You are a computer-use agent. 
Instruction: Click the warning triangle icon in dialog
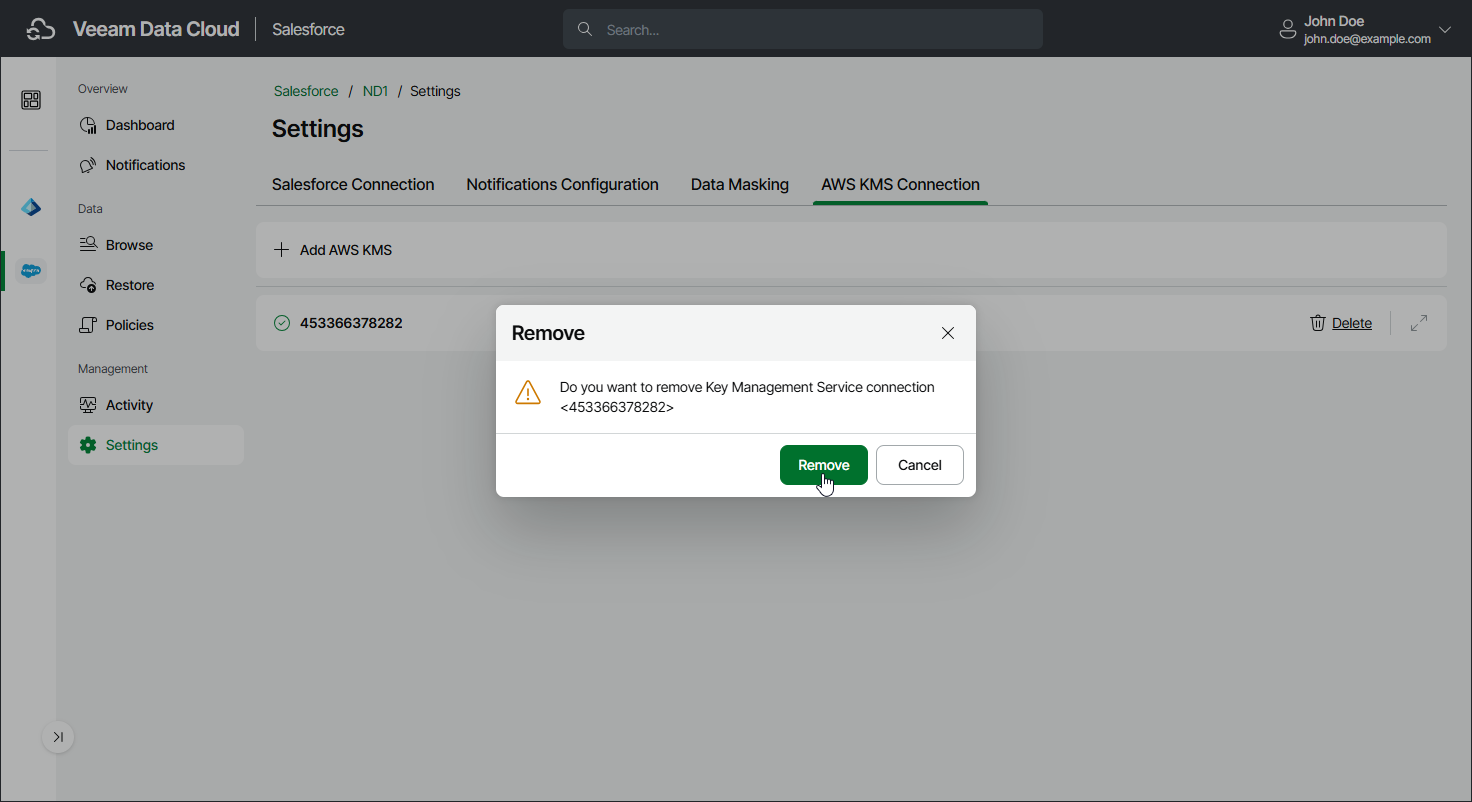[528, 392]
